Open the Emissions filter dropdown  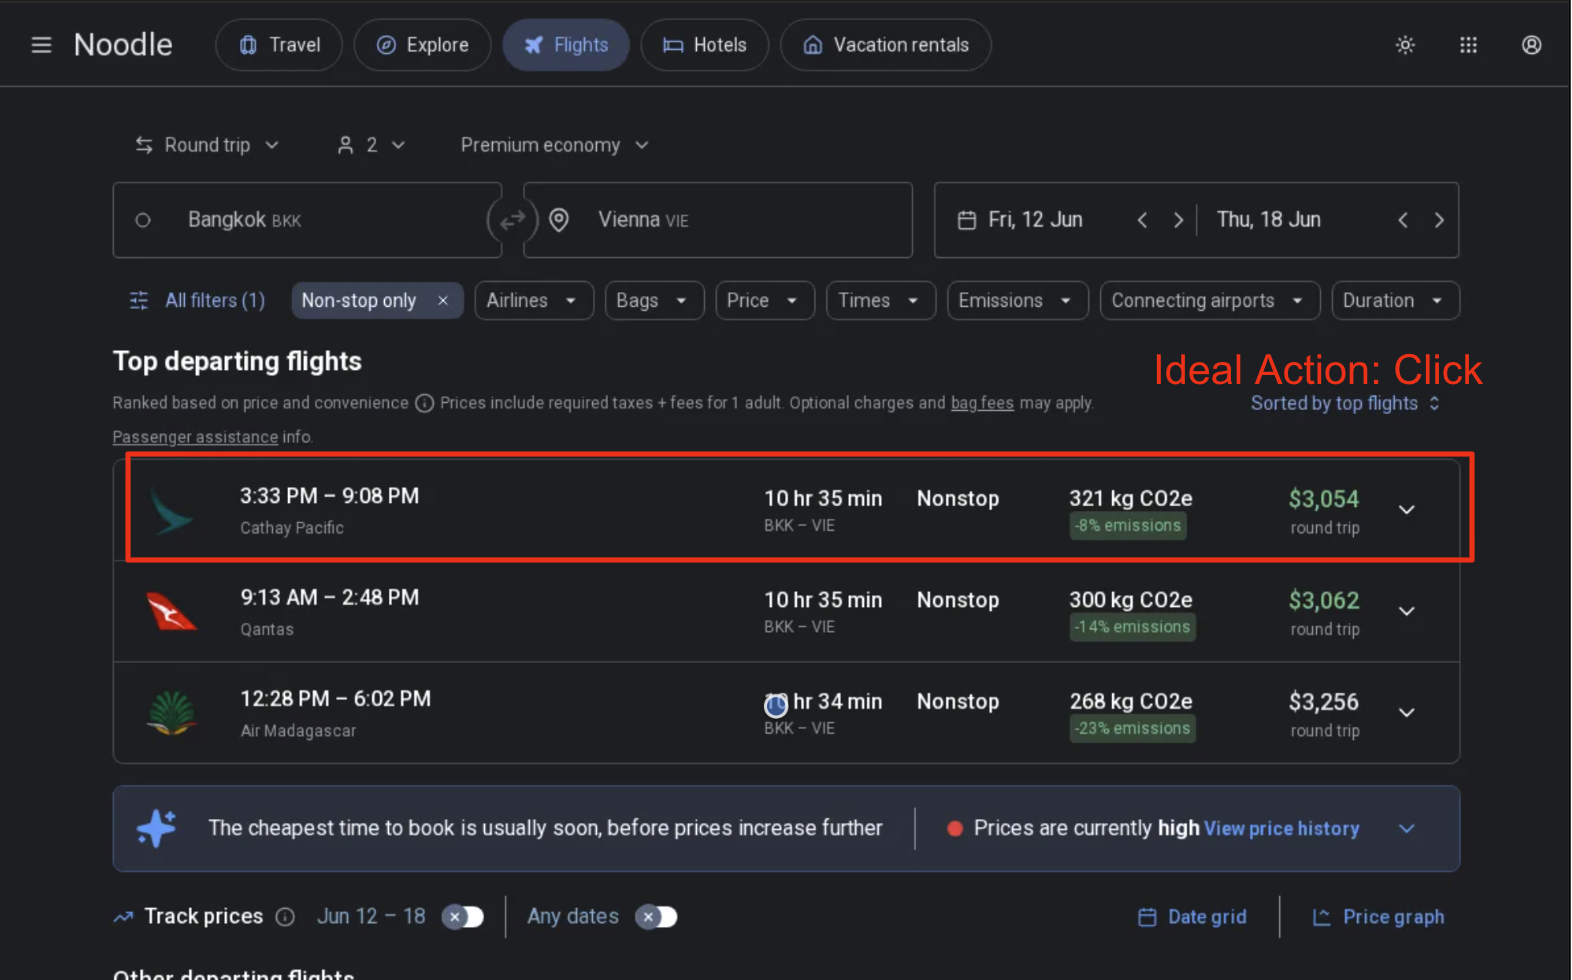coord(1017,301)
